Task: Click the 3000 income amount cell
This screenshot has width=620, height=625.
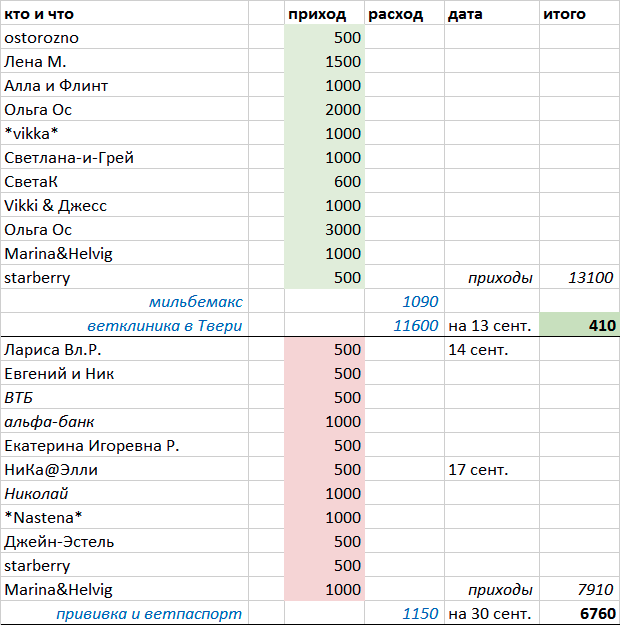Action: click(343, 230)
